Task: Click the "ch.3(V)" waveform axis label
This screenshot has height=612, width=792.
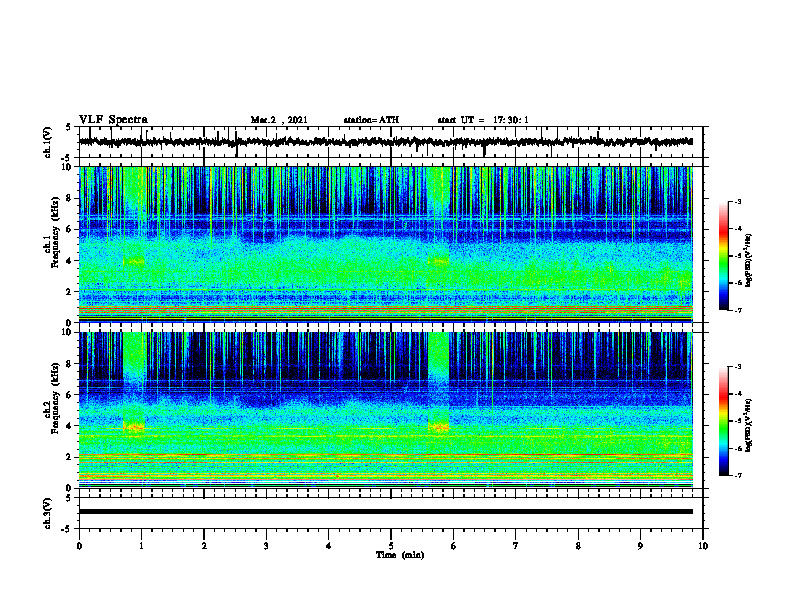Action: click(x=48, y=513)
